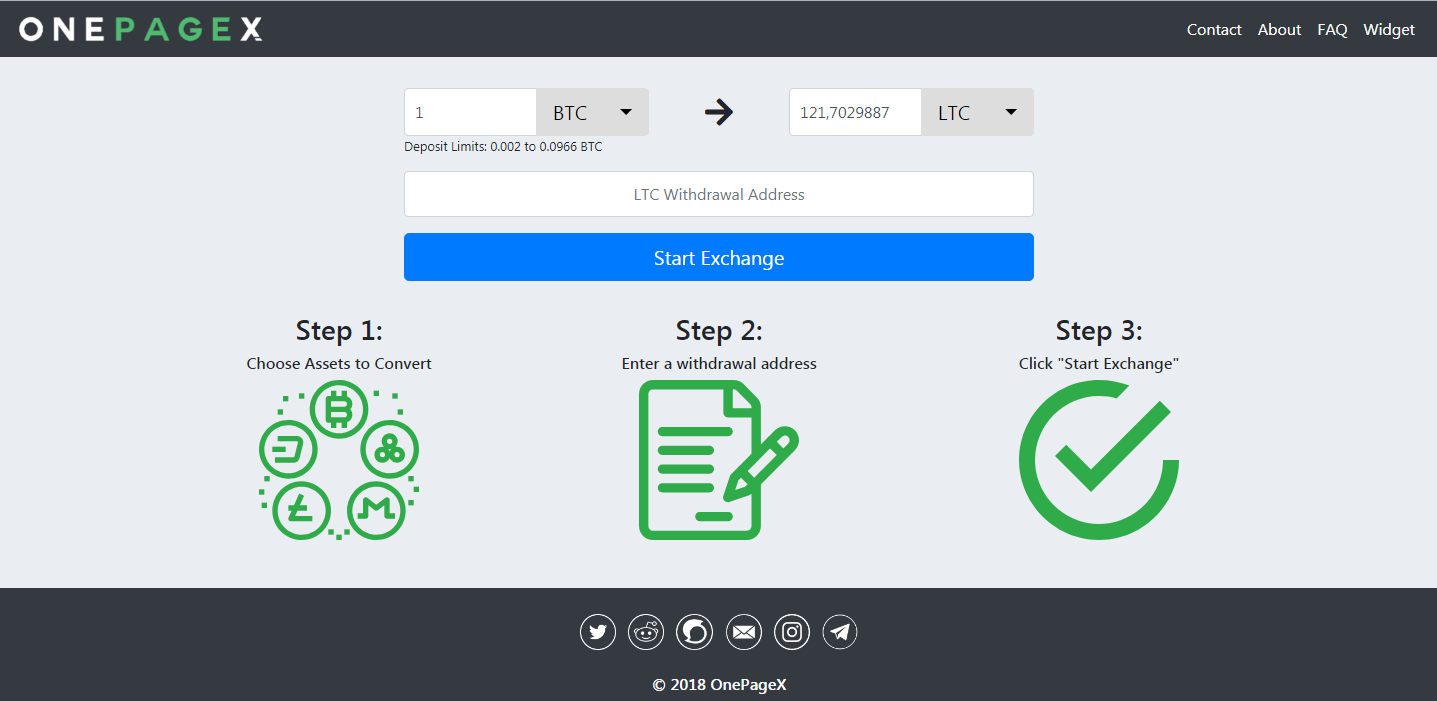Focus the receive amount field 121,7029887
Viewport: 1437px width, 701px height.
tap(855, 112)
